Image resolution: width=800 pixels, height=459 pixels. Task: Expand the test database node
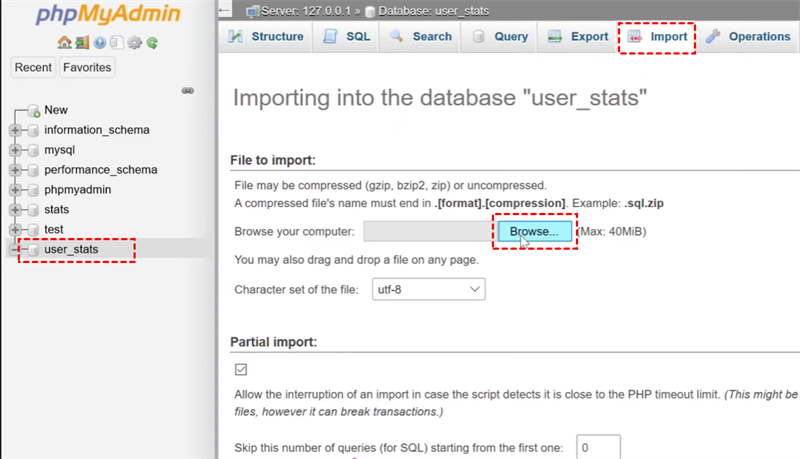click(x=15, y=230)
